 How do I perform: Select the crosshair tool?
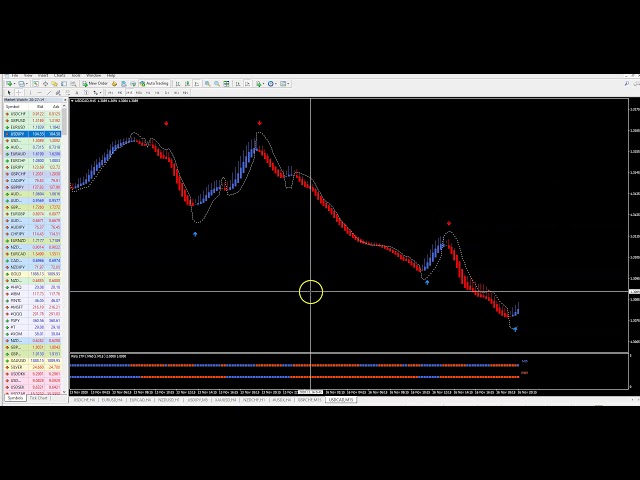16,92
